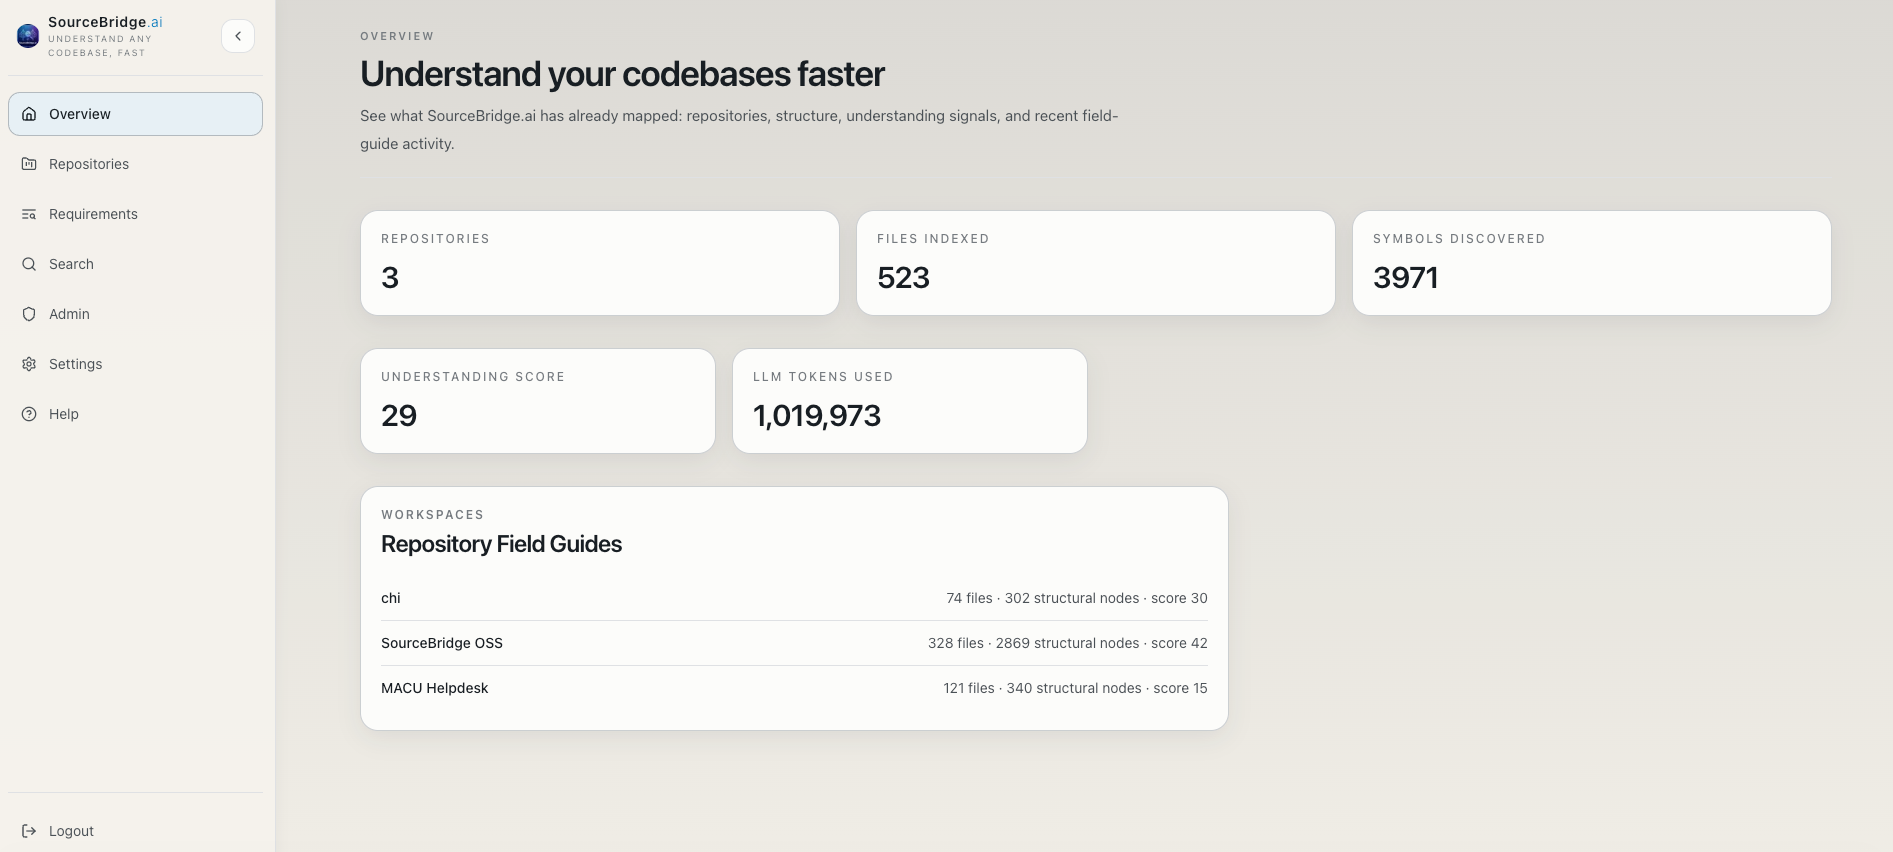Image resolution: width=1893 pixels, height=852 pixels.
Task: Open the Settings page
Action: (75, 364)
